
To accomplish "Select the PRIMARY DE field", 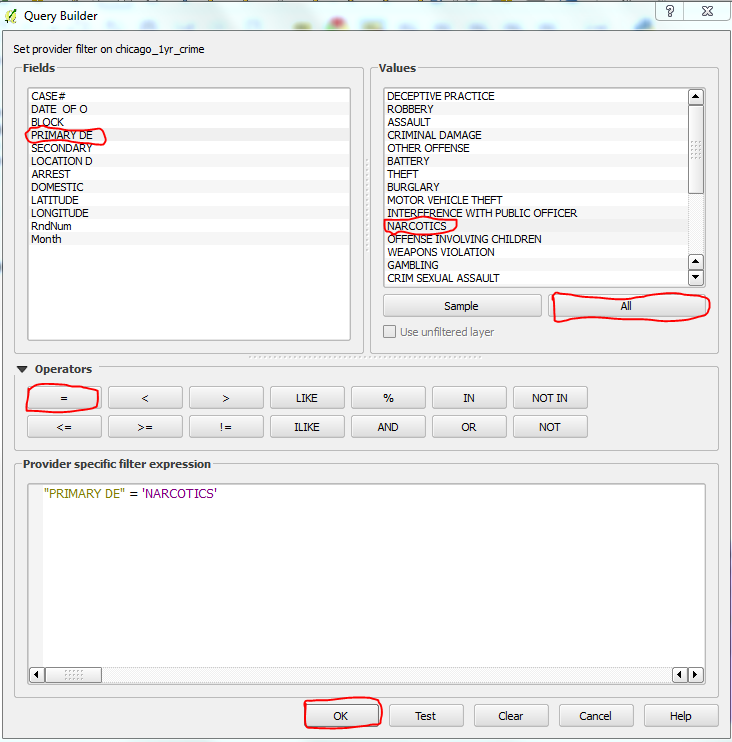I will click(60, 135).
